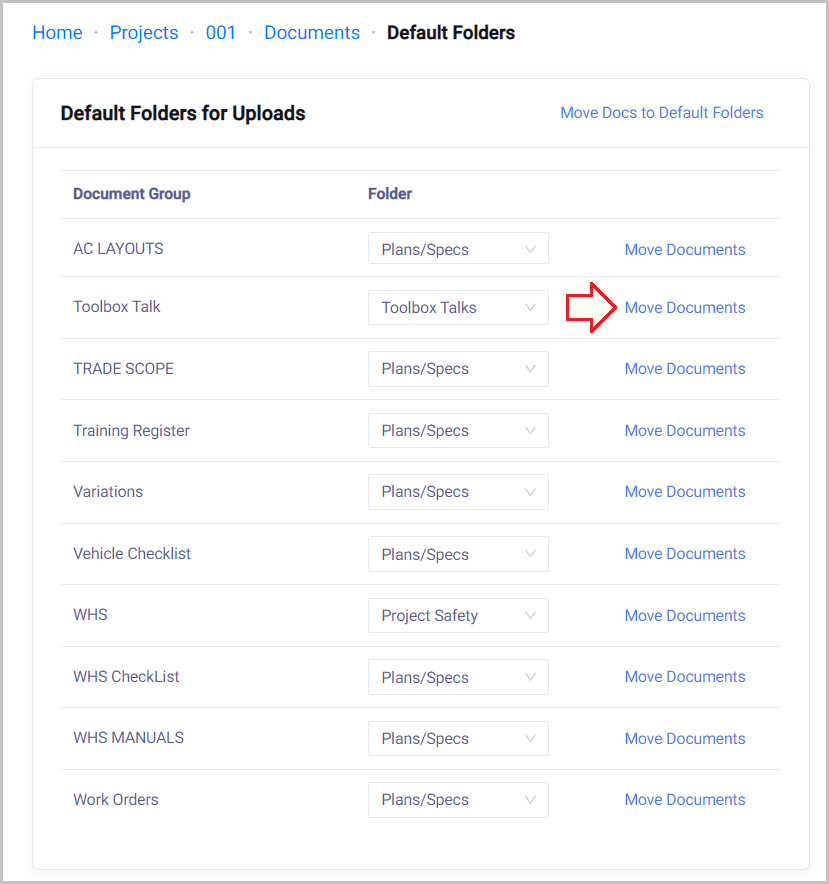Expand the Vehicle Checklist folder dropdown
This screenshot has height=884, width=829.
(458, 554)
